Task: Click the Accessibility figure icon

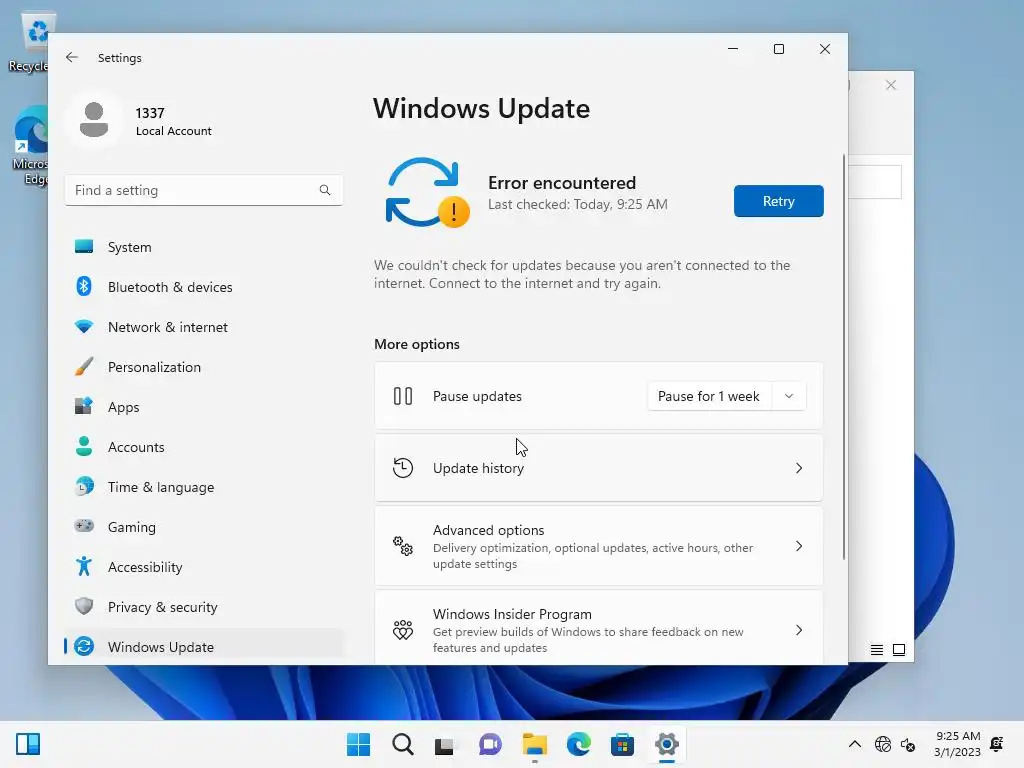Action: point(84,566)
